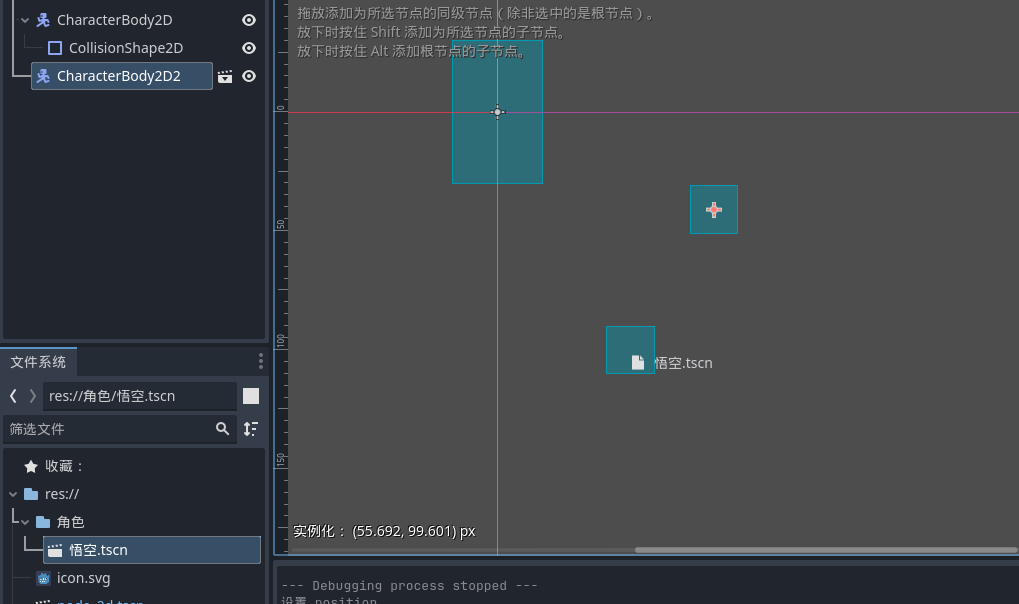Click the viewport horizontal scrollbar

coord(825,549)
